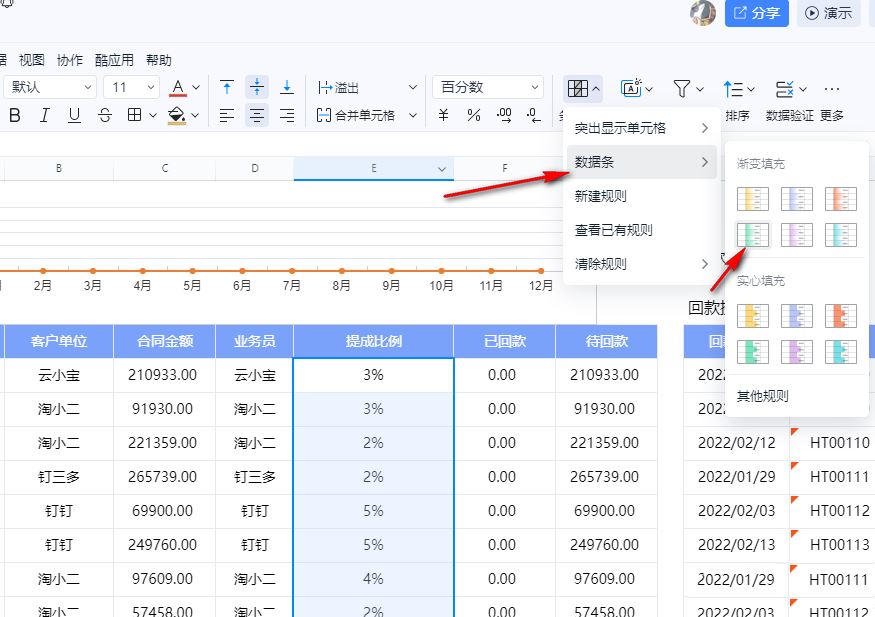Select the 提成比例 column header cell
Screen dimensions: 875x617
click(x=373, y=341)
